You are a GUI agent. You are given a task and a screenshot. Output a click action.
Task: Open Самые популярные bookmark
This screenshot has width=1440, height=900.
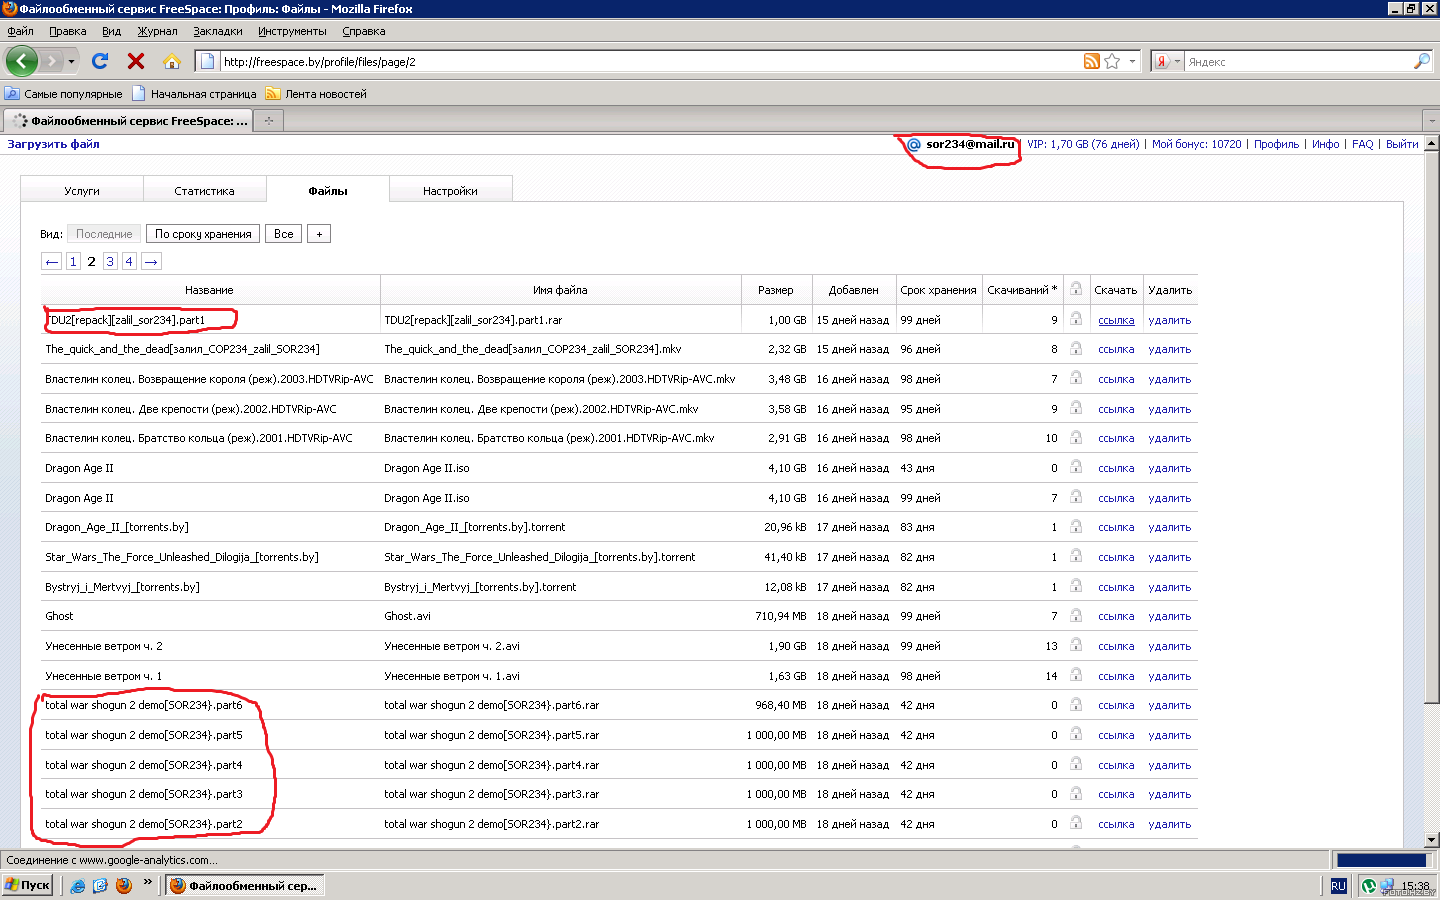[64, 94]
